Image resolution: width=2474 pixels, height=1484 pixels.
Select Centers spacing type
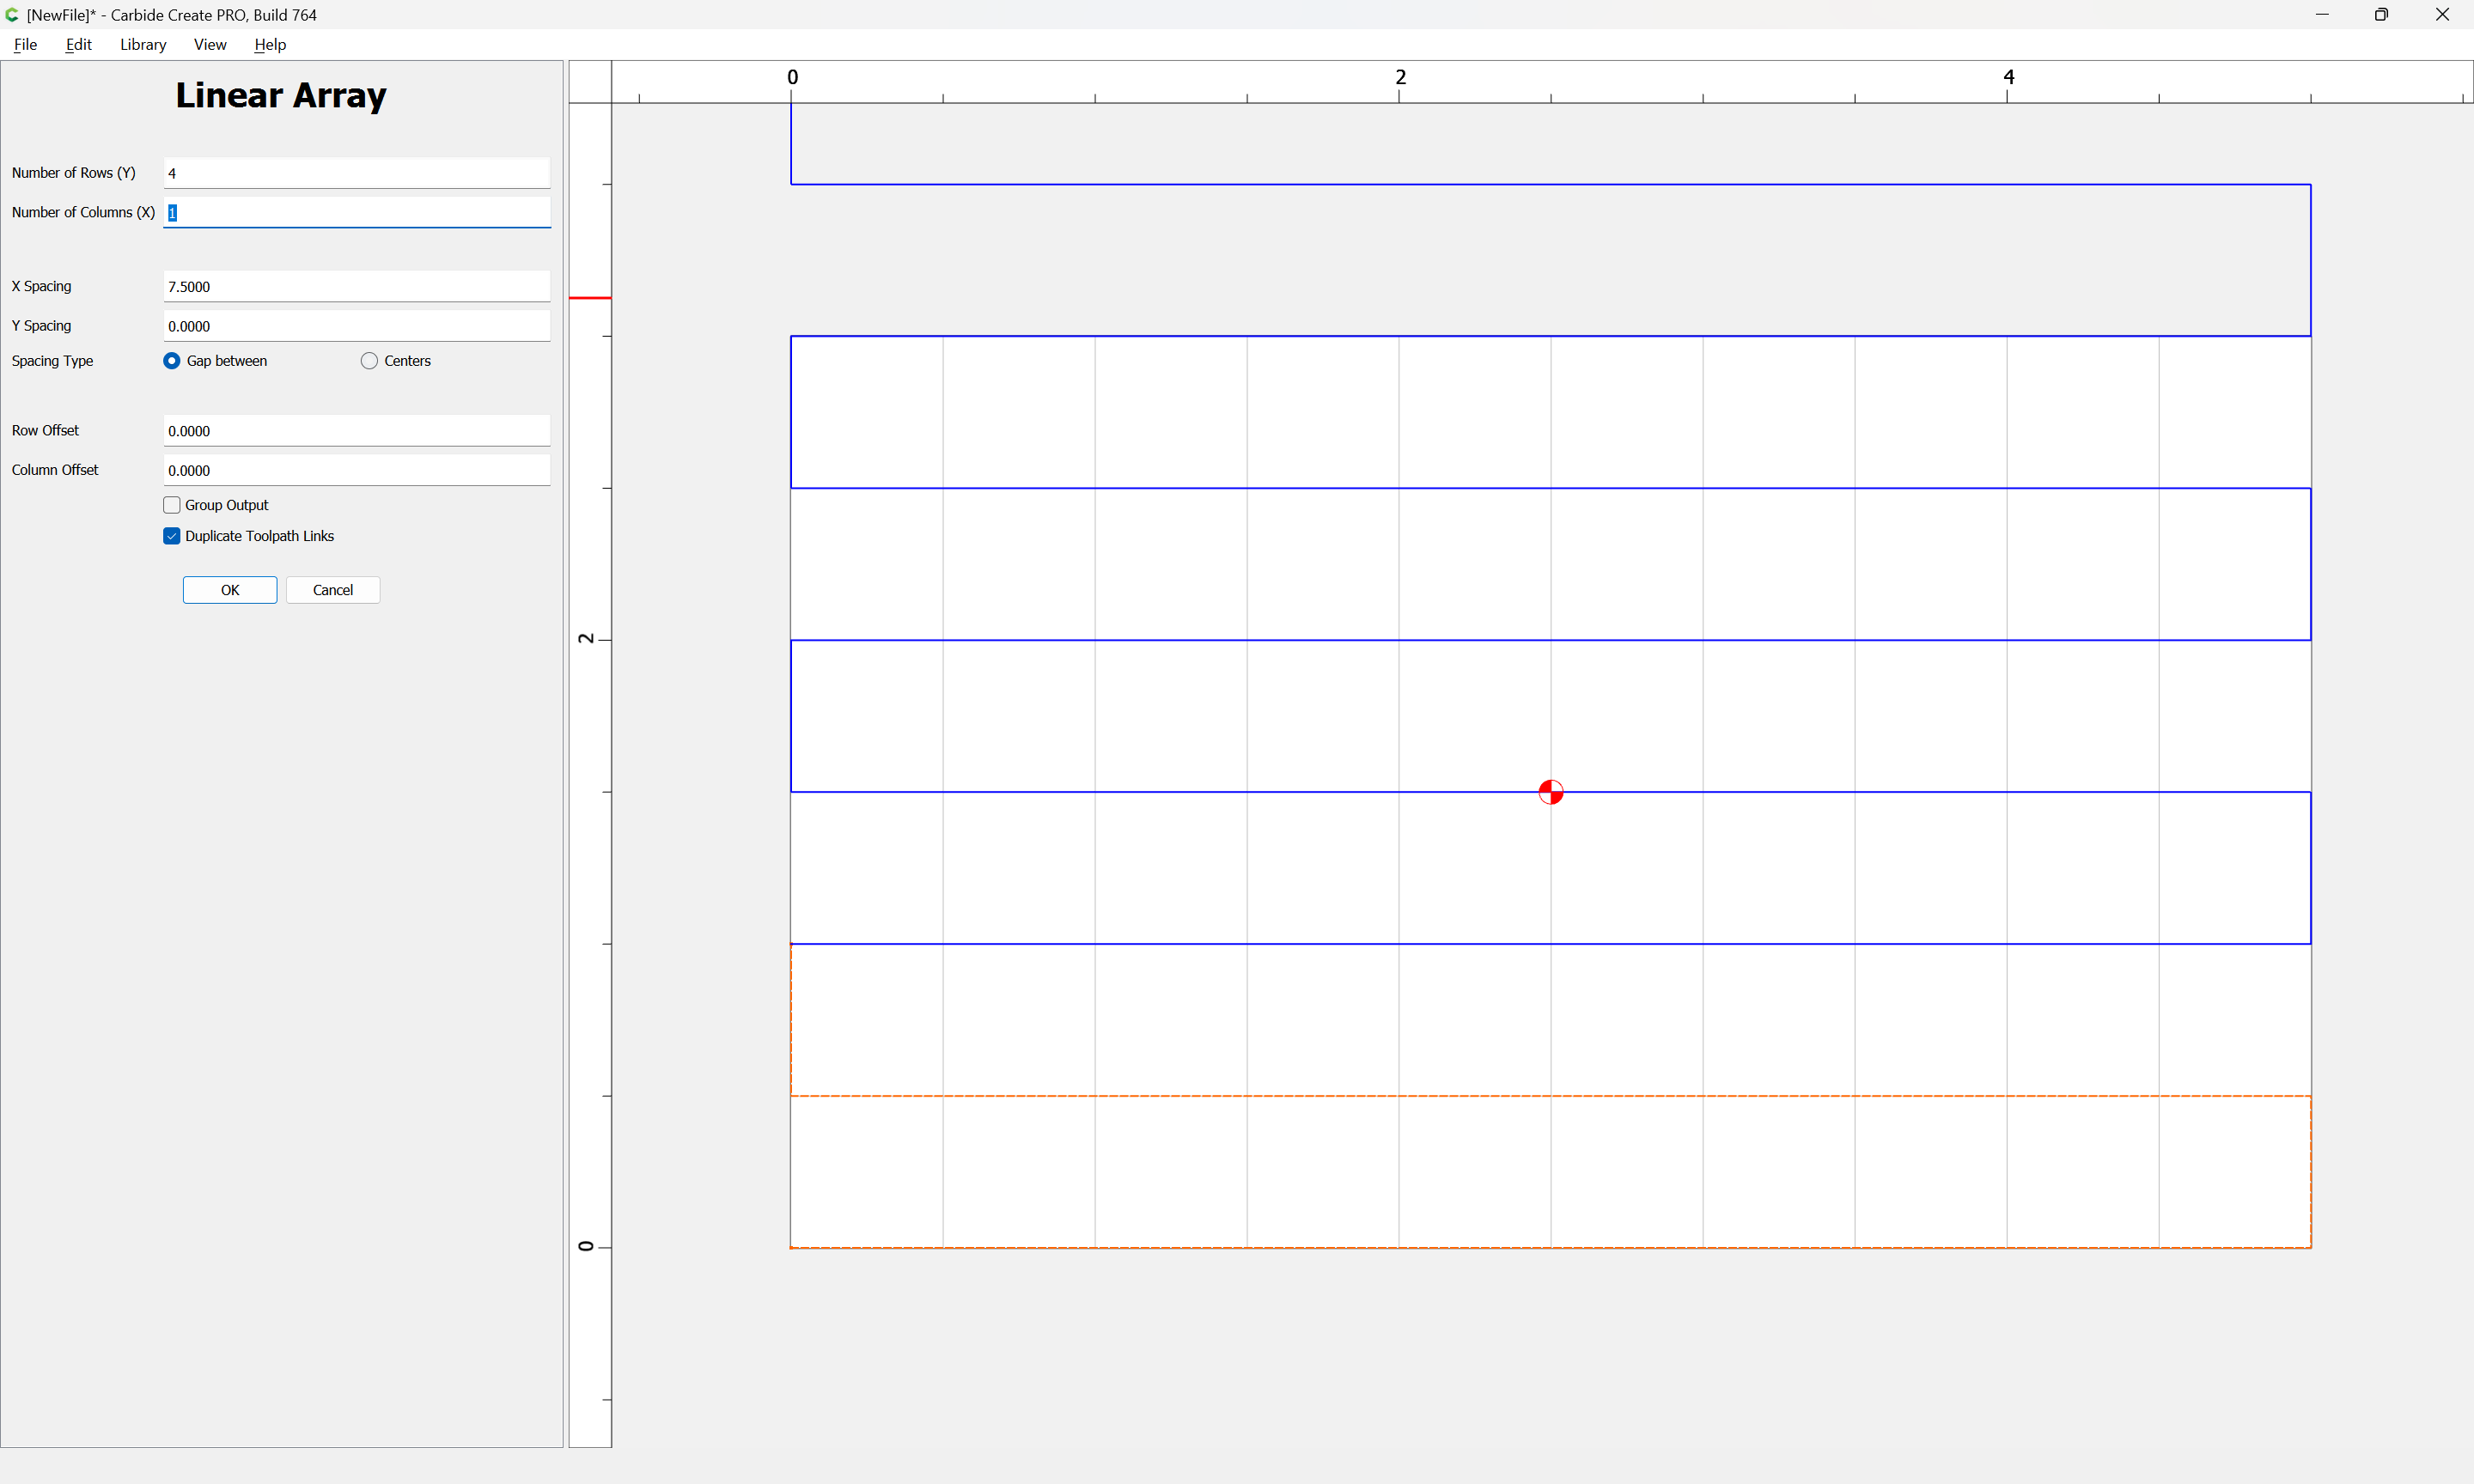click(x=370, y=361)
